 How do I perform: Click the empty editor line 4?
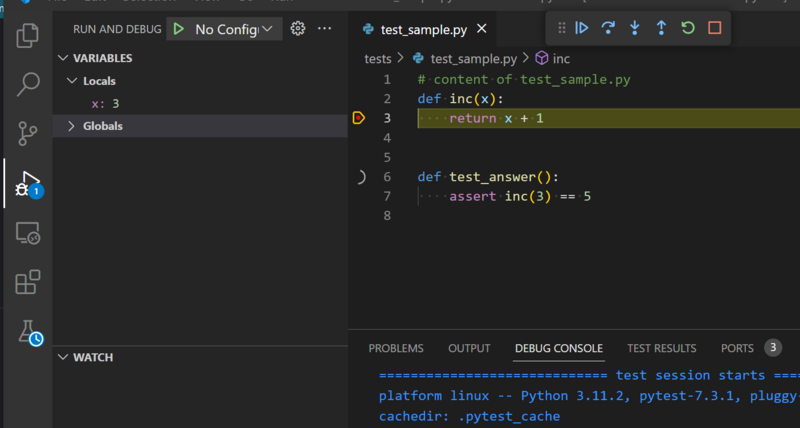(607, 138)
